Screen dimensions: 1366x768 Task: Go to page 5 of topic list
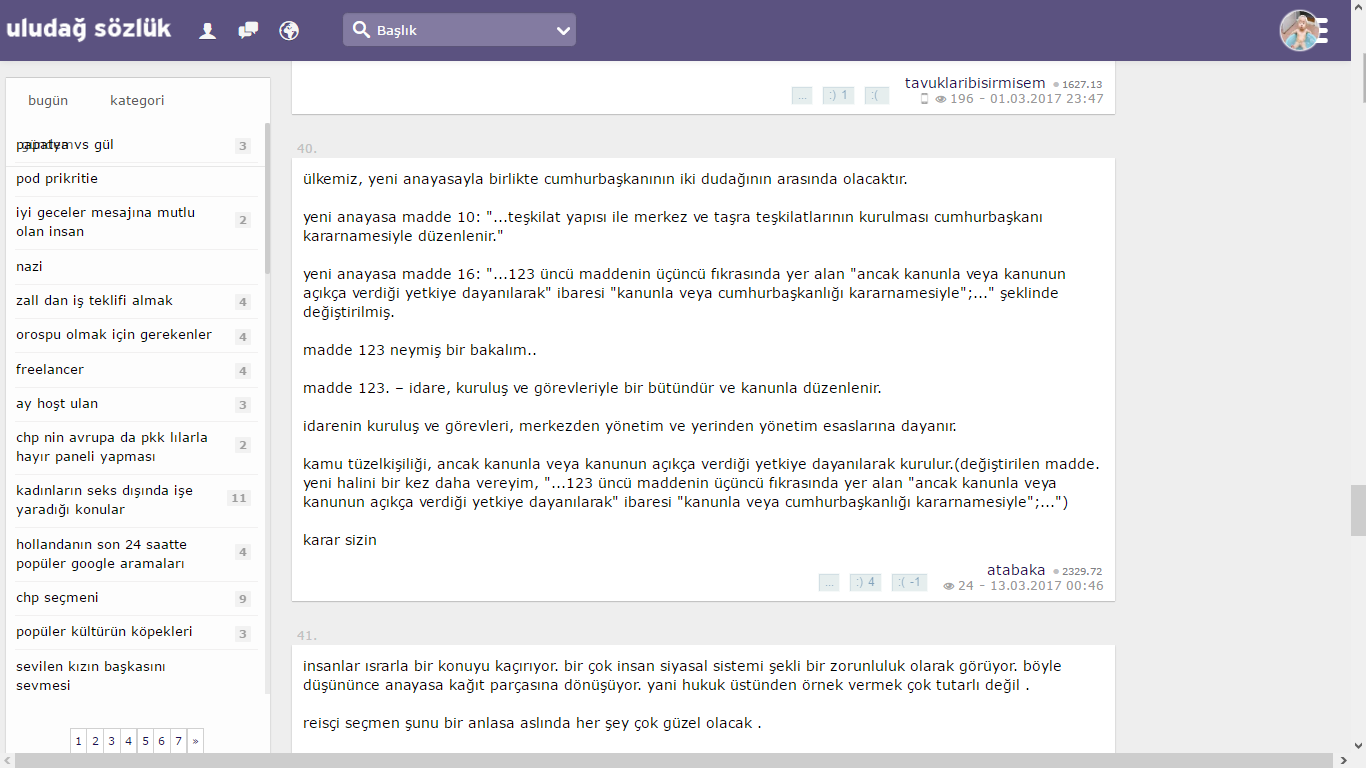click(145, 741)
